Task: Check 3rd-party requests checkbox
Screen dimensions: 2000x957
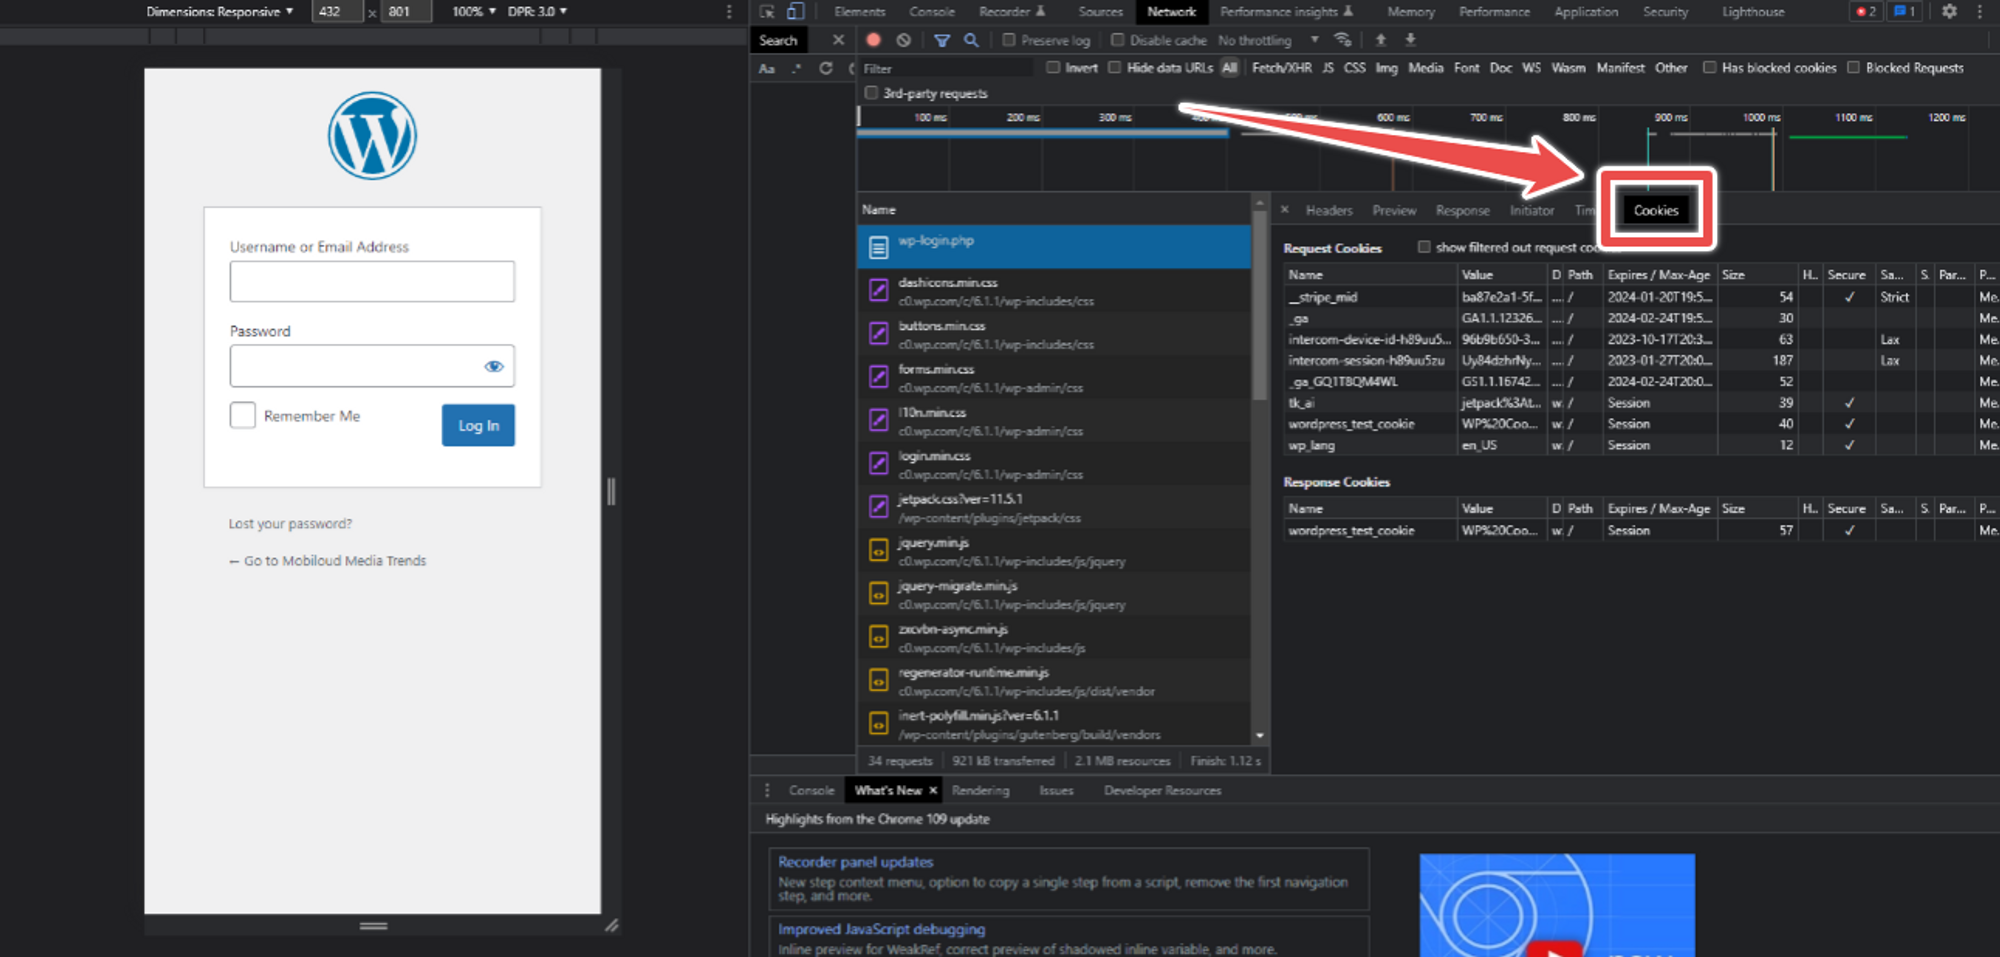Action: tap(871, 93)
